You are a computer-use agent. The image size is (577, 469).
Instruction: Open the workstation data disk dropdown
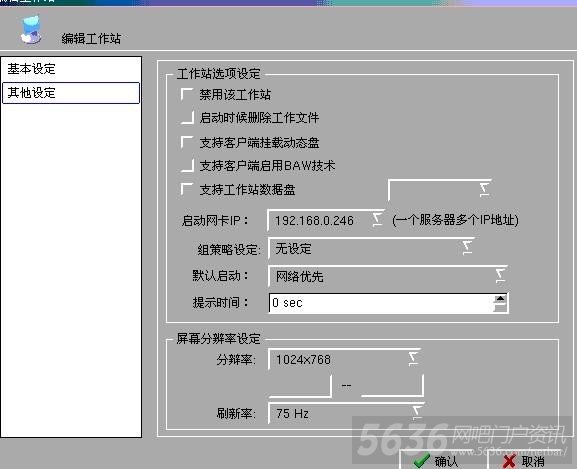[485, 190]
